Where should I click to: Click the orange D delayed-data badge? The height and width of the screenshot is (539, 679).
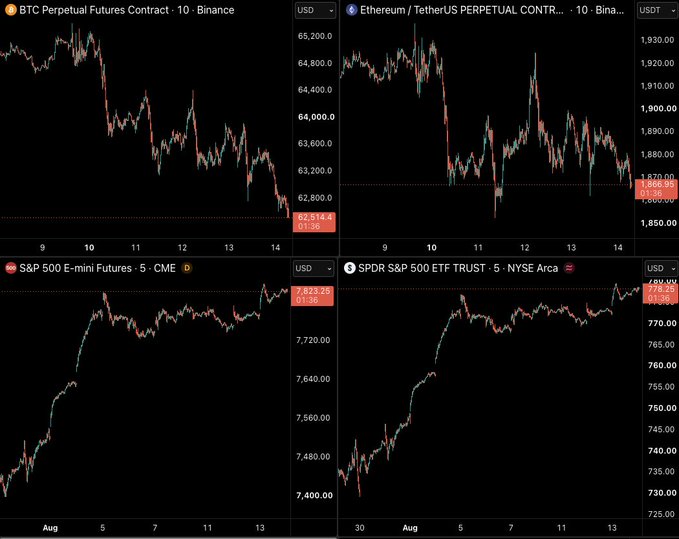click(187, 268)
